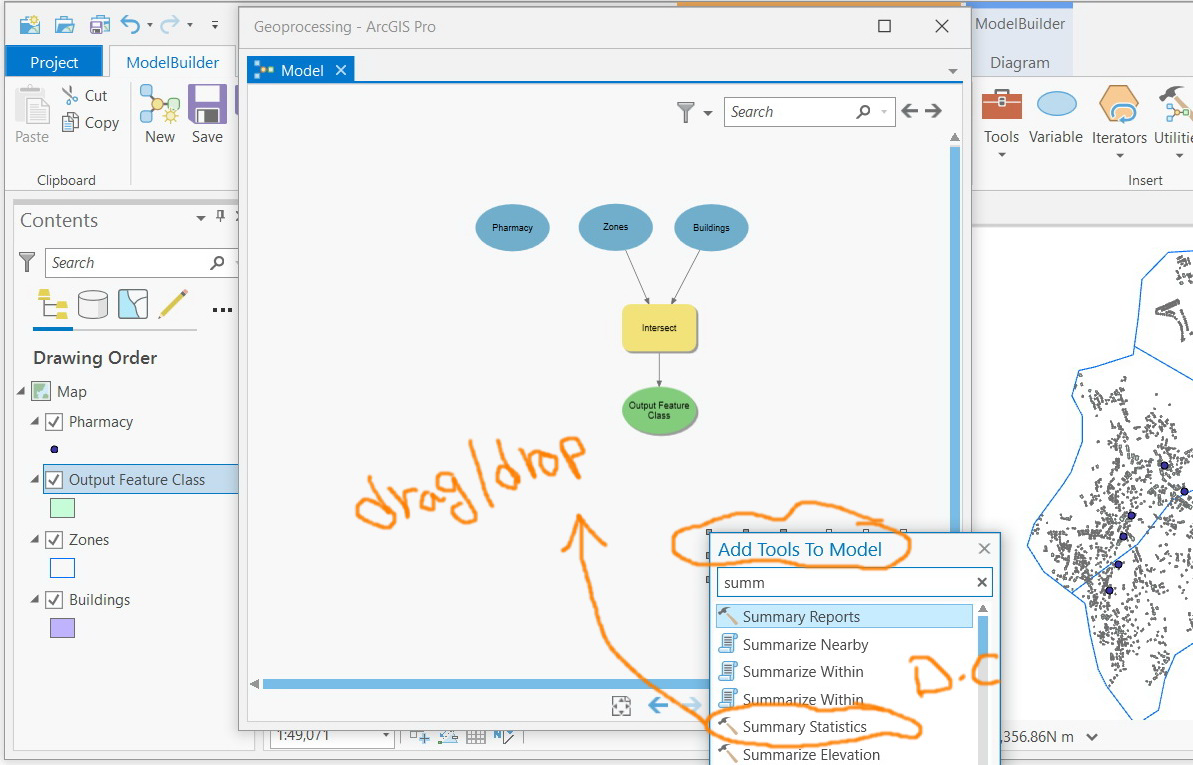Click magnifier in Geoprocessing search box

pyautogui.click(x=863, y=112)
